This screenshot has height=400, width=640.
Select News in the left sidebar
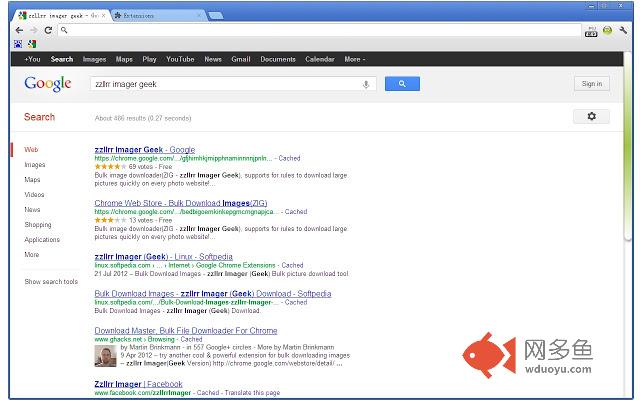[32, 209]
